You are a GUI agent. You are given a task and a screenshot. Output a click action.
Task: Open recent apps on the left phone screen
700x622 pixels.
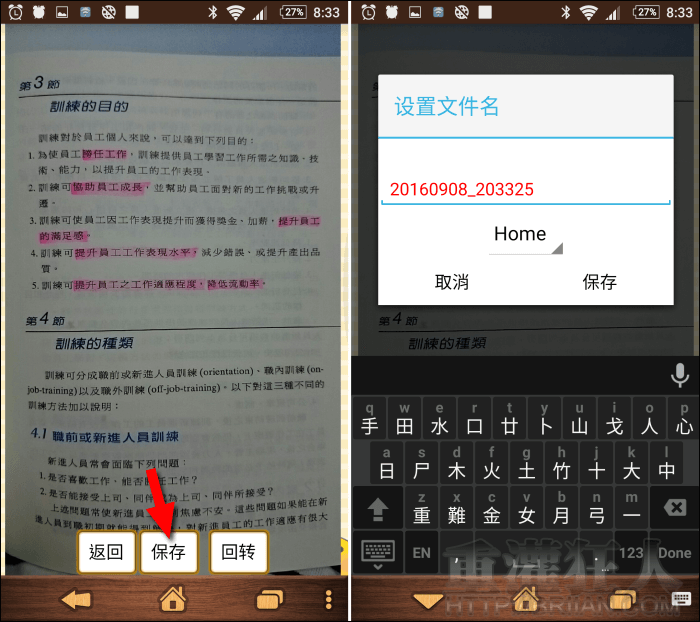pyautogui.click(x=269, y=600)
